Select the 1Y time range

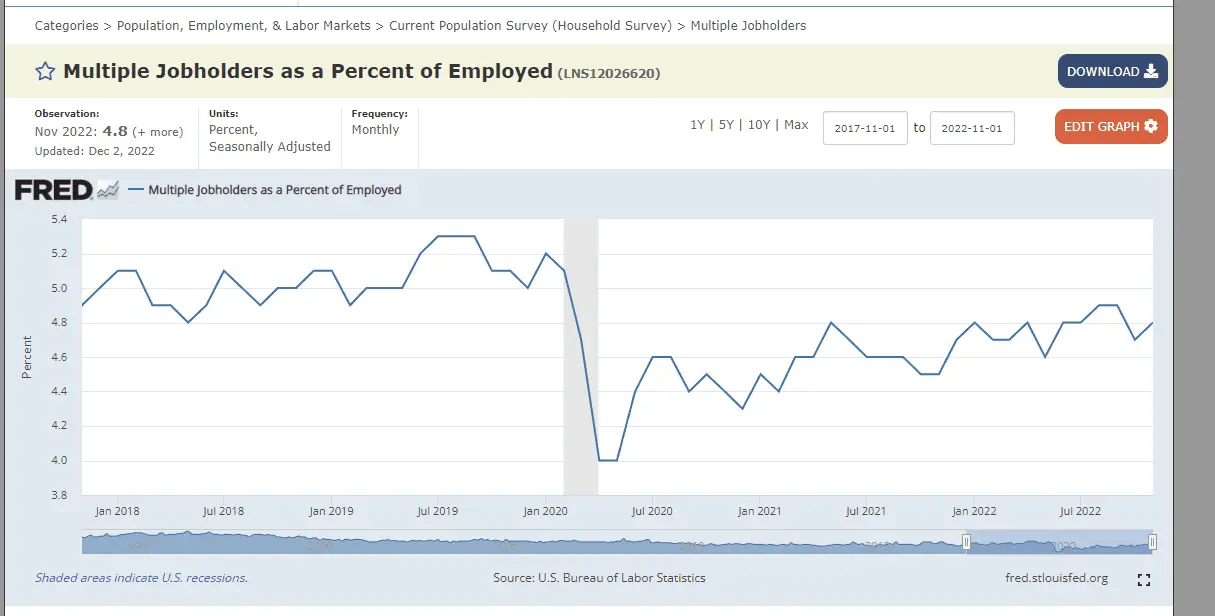[698, 125]
